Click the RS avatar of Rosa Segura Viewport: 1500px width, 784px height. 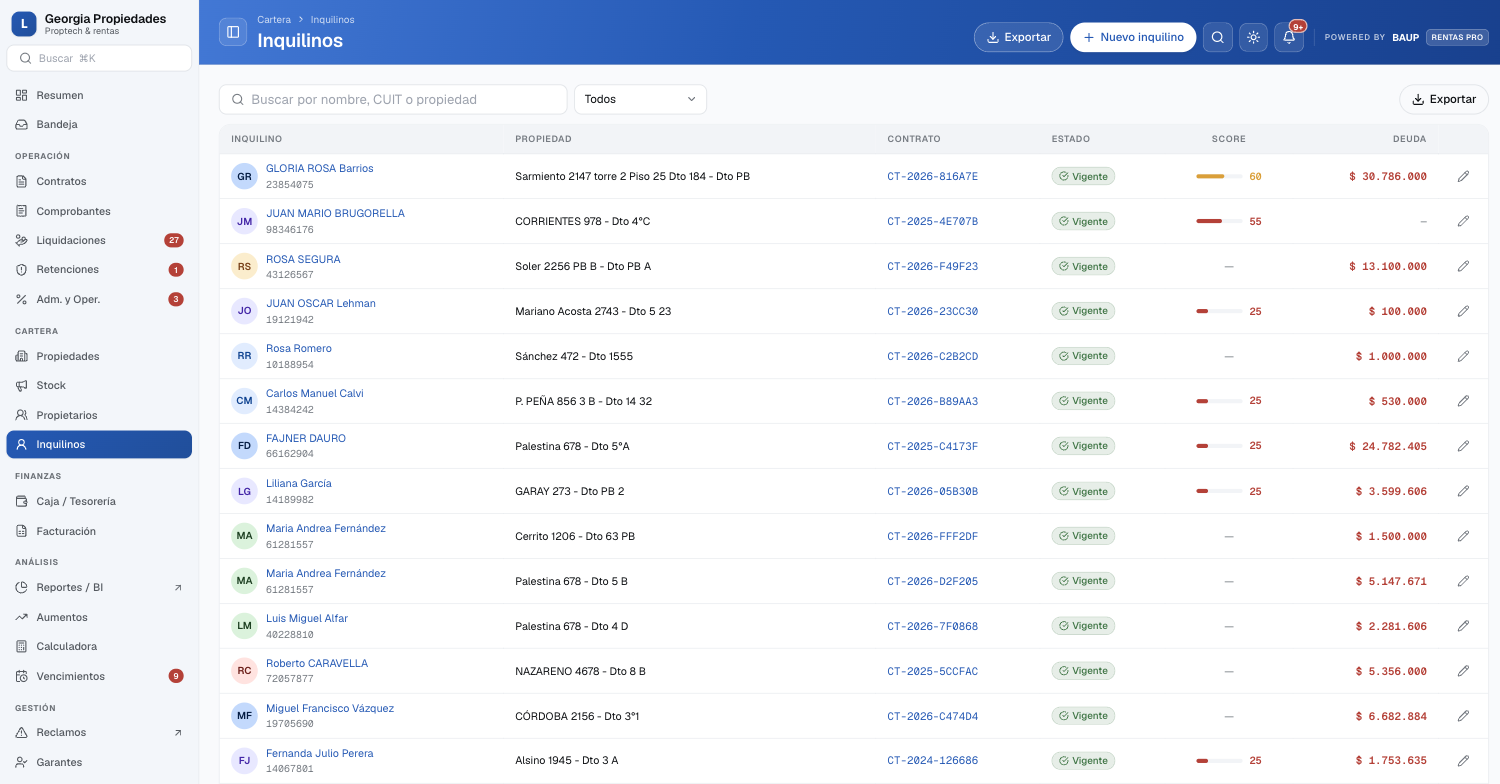[244, 266]
